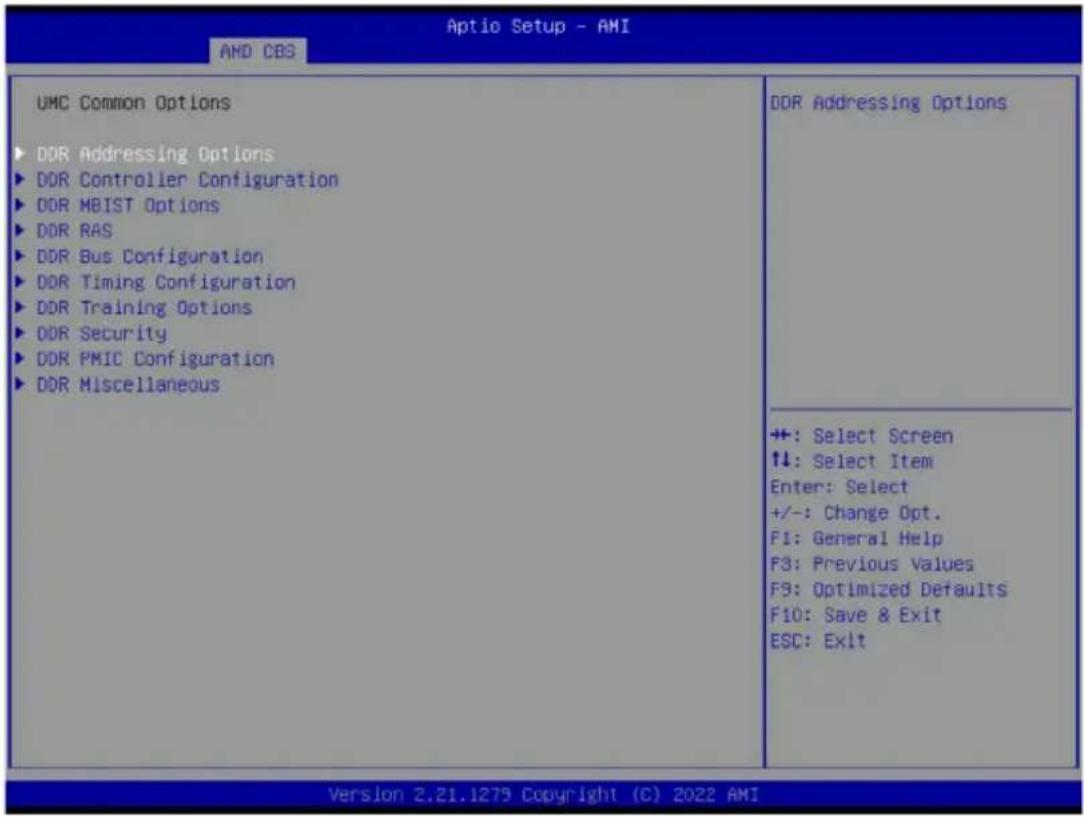The height and width of the screenshot is (817, 1084).
Task: Click arrow beside DDR RAS
Action: coord(20,231)
